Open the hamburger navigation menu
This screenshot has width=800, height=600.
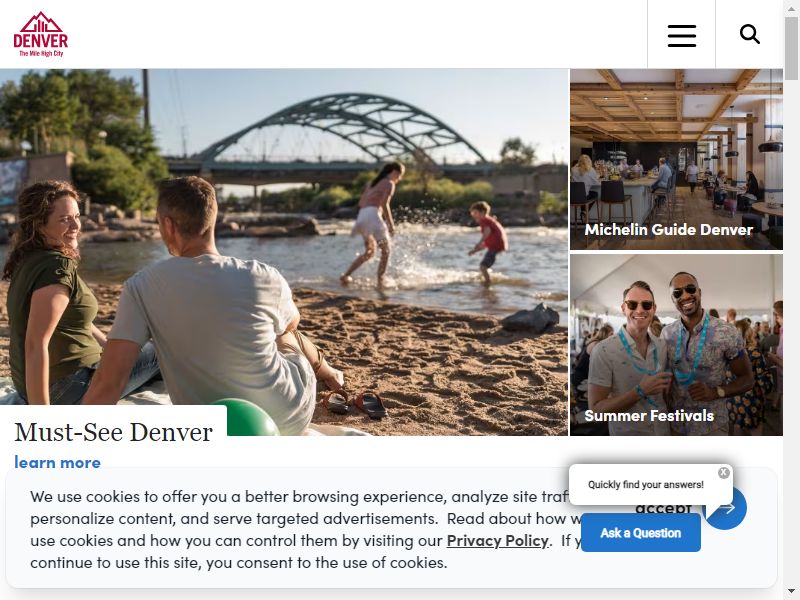(682, 35)
